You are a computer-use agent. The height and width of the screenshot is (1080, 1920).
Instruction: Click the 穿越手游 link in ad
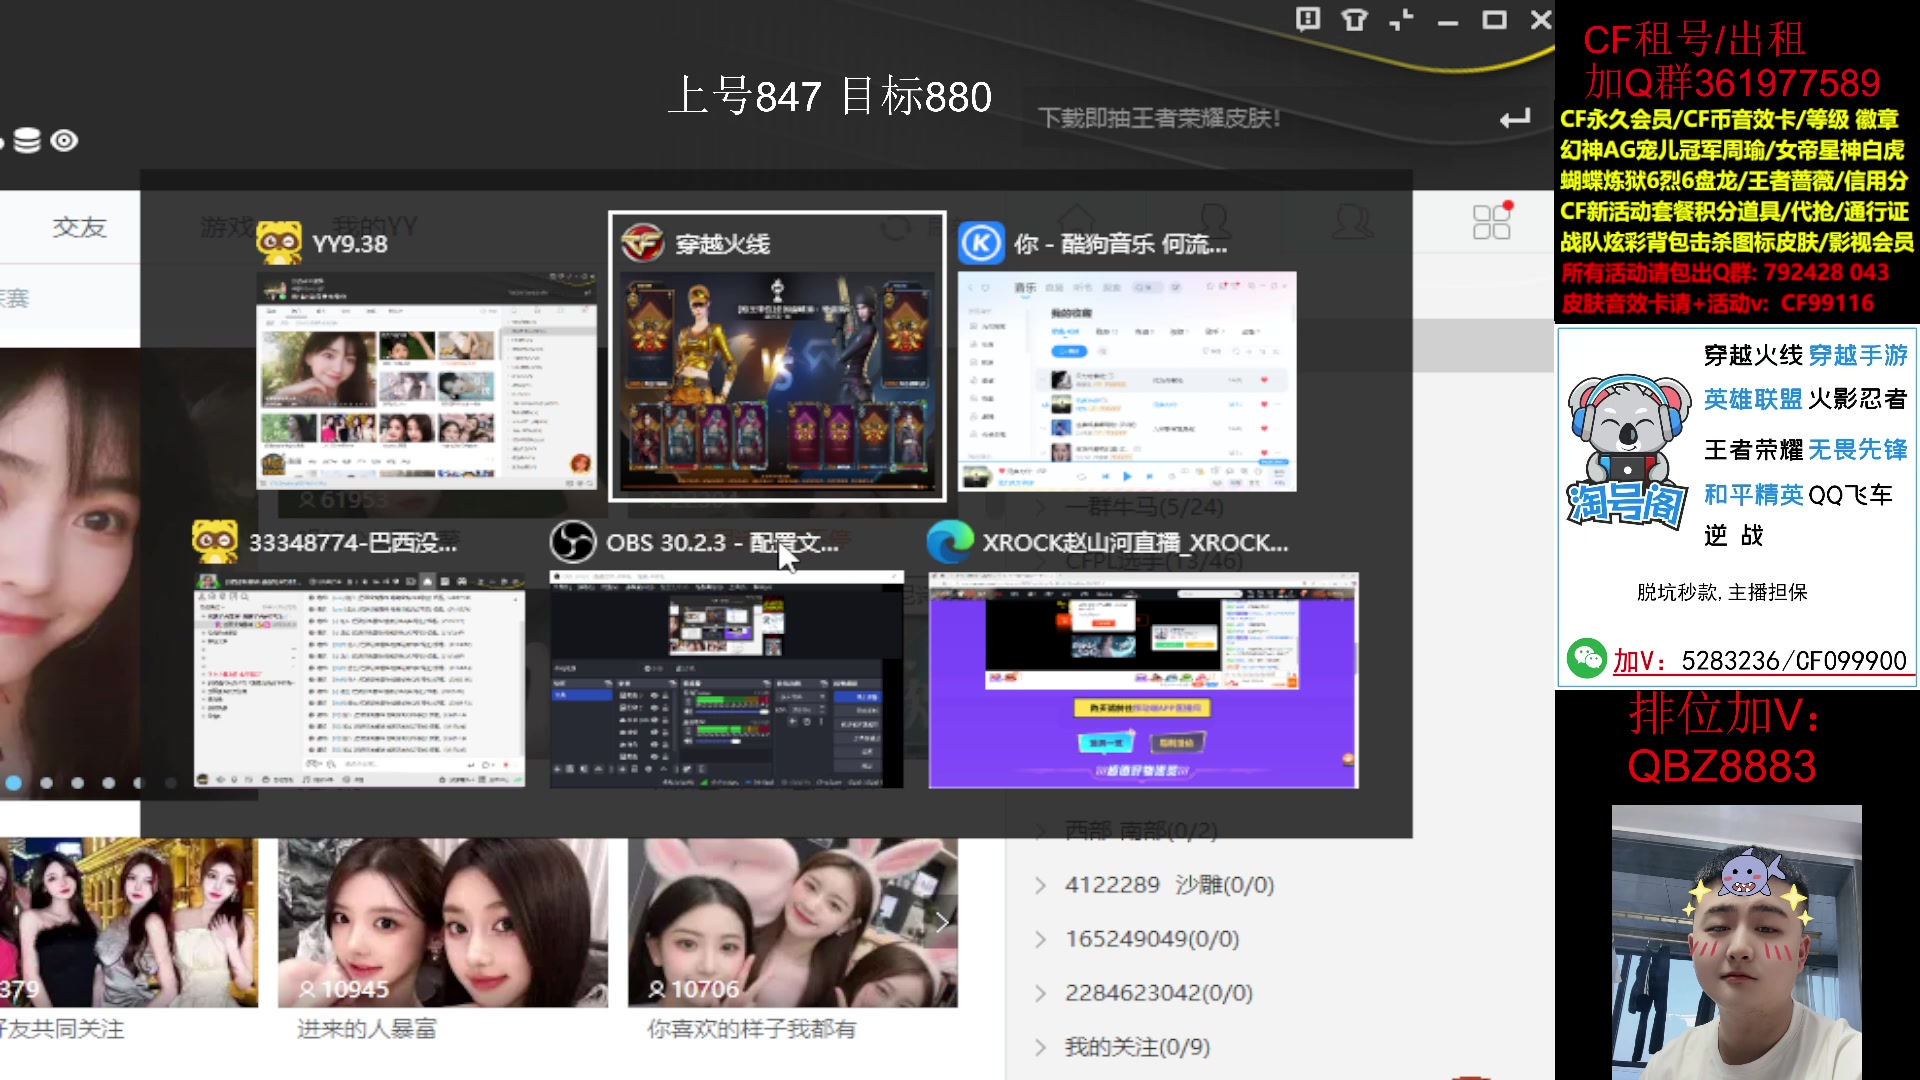tap(1858, 355)
